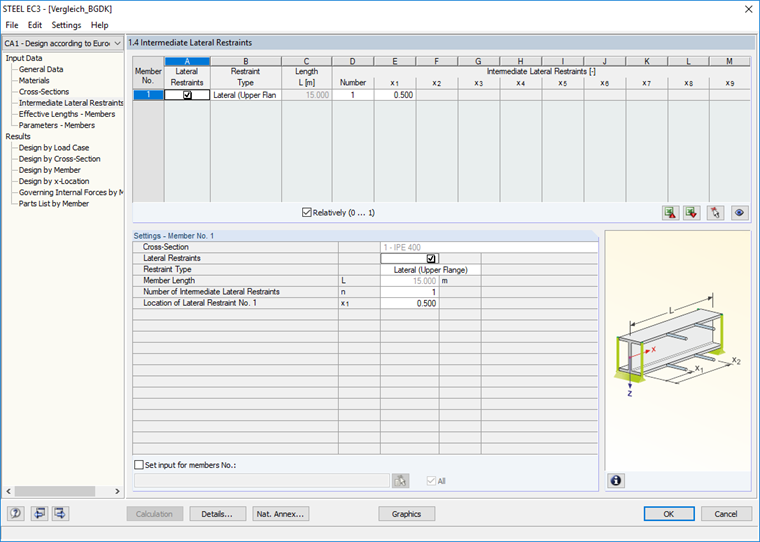The width and height of the screenshot is (760, 542).
Task: Toggle the Relatively (0 ... 1) checkbox
Action: (306, 212)
